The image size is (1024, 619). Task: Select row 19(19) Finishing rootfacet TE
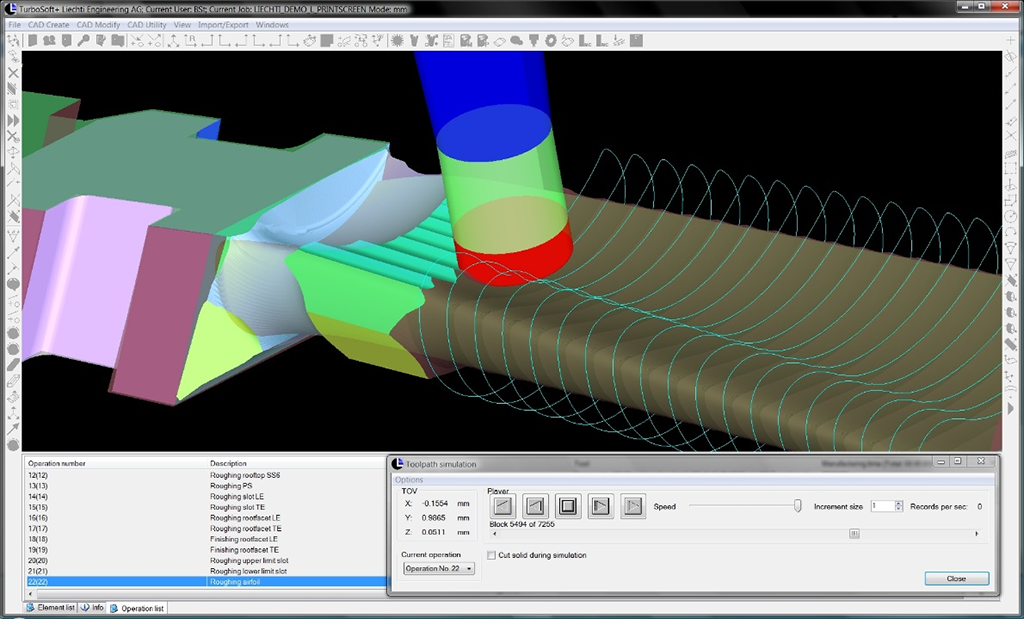206,550
